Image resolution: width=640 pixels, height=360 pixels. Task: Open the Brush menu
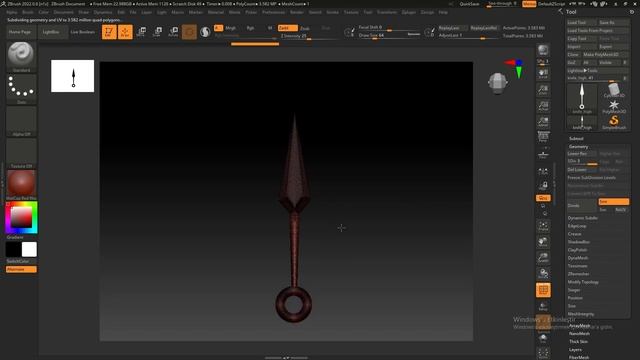tap(28, 12)
